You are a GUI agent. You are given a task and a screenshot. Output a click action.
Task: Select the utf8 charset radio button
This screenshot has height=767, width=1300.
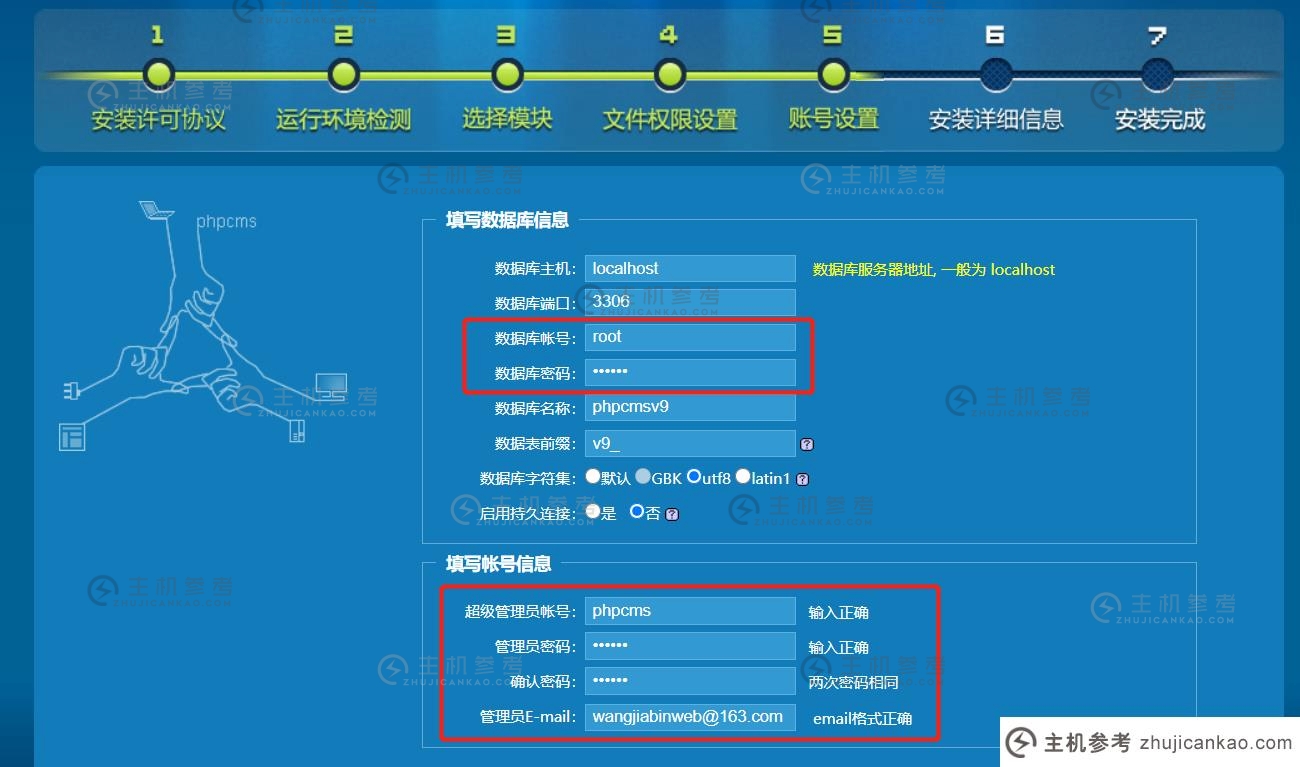tap(693, 477)
